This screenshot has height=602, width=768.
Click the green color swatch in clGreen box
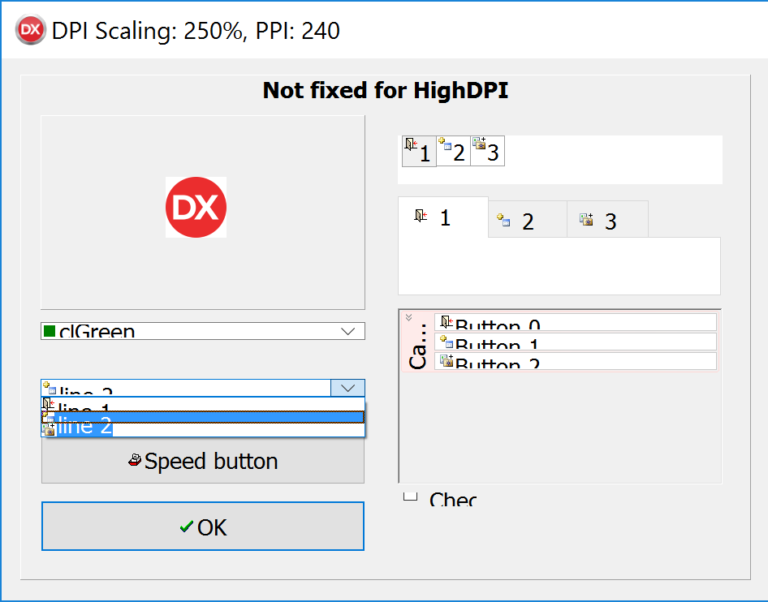[x=49, y=332]
